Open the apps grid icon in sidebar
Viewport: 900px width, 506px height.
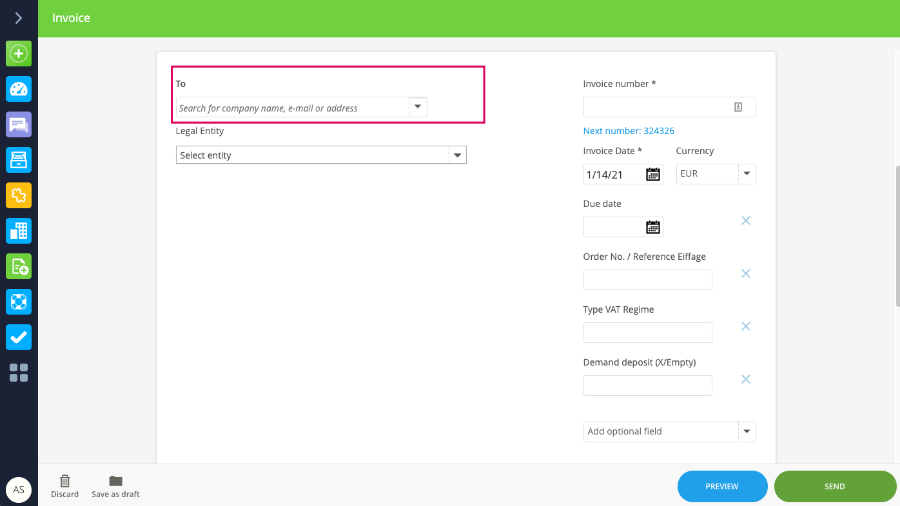pos(19,373)
